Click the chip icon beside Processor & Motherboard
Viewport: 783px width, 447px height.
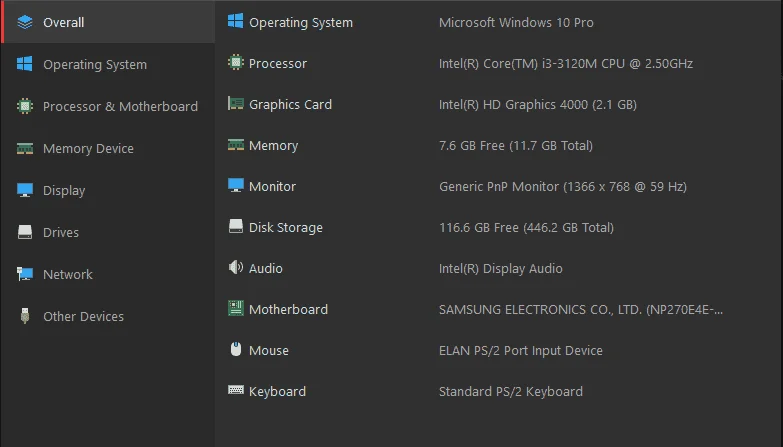click(x=24, y=106)
